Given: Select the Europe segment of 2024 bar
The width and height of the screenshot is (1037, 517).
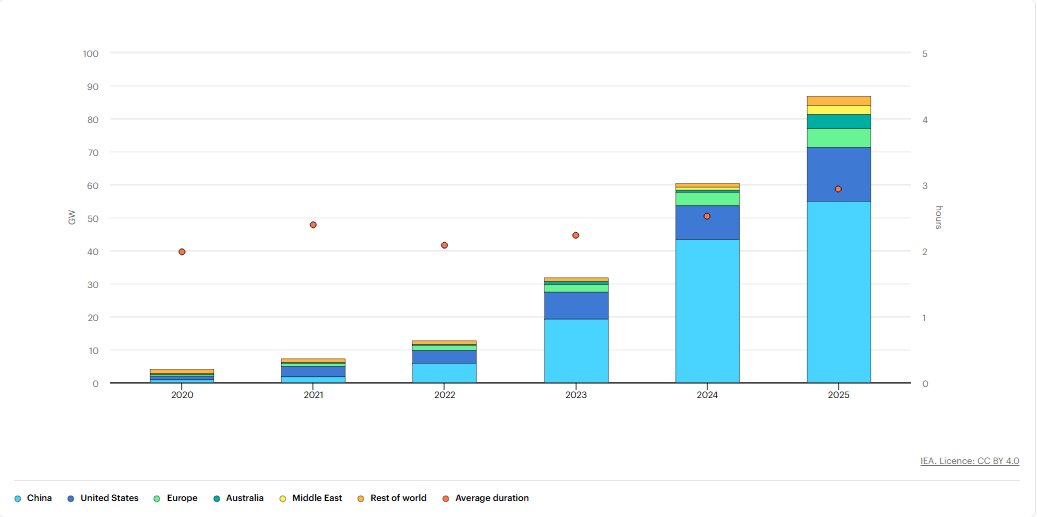Looking at the screenshot, I should coord(707,199).
